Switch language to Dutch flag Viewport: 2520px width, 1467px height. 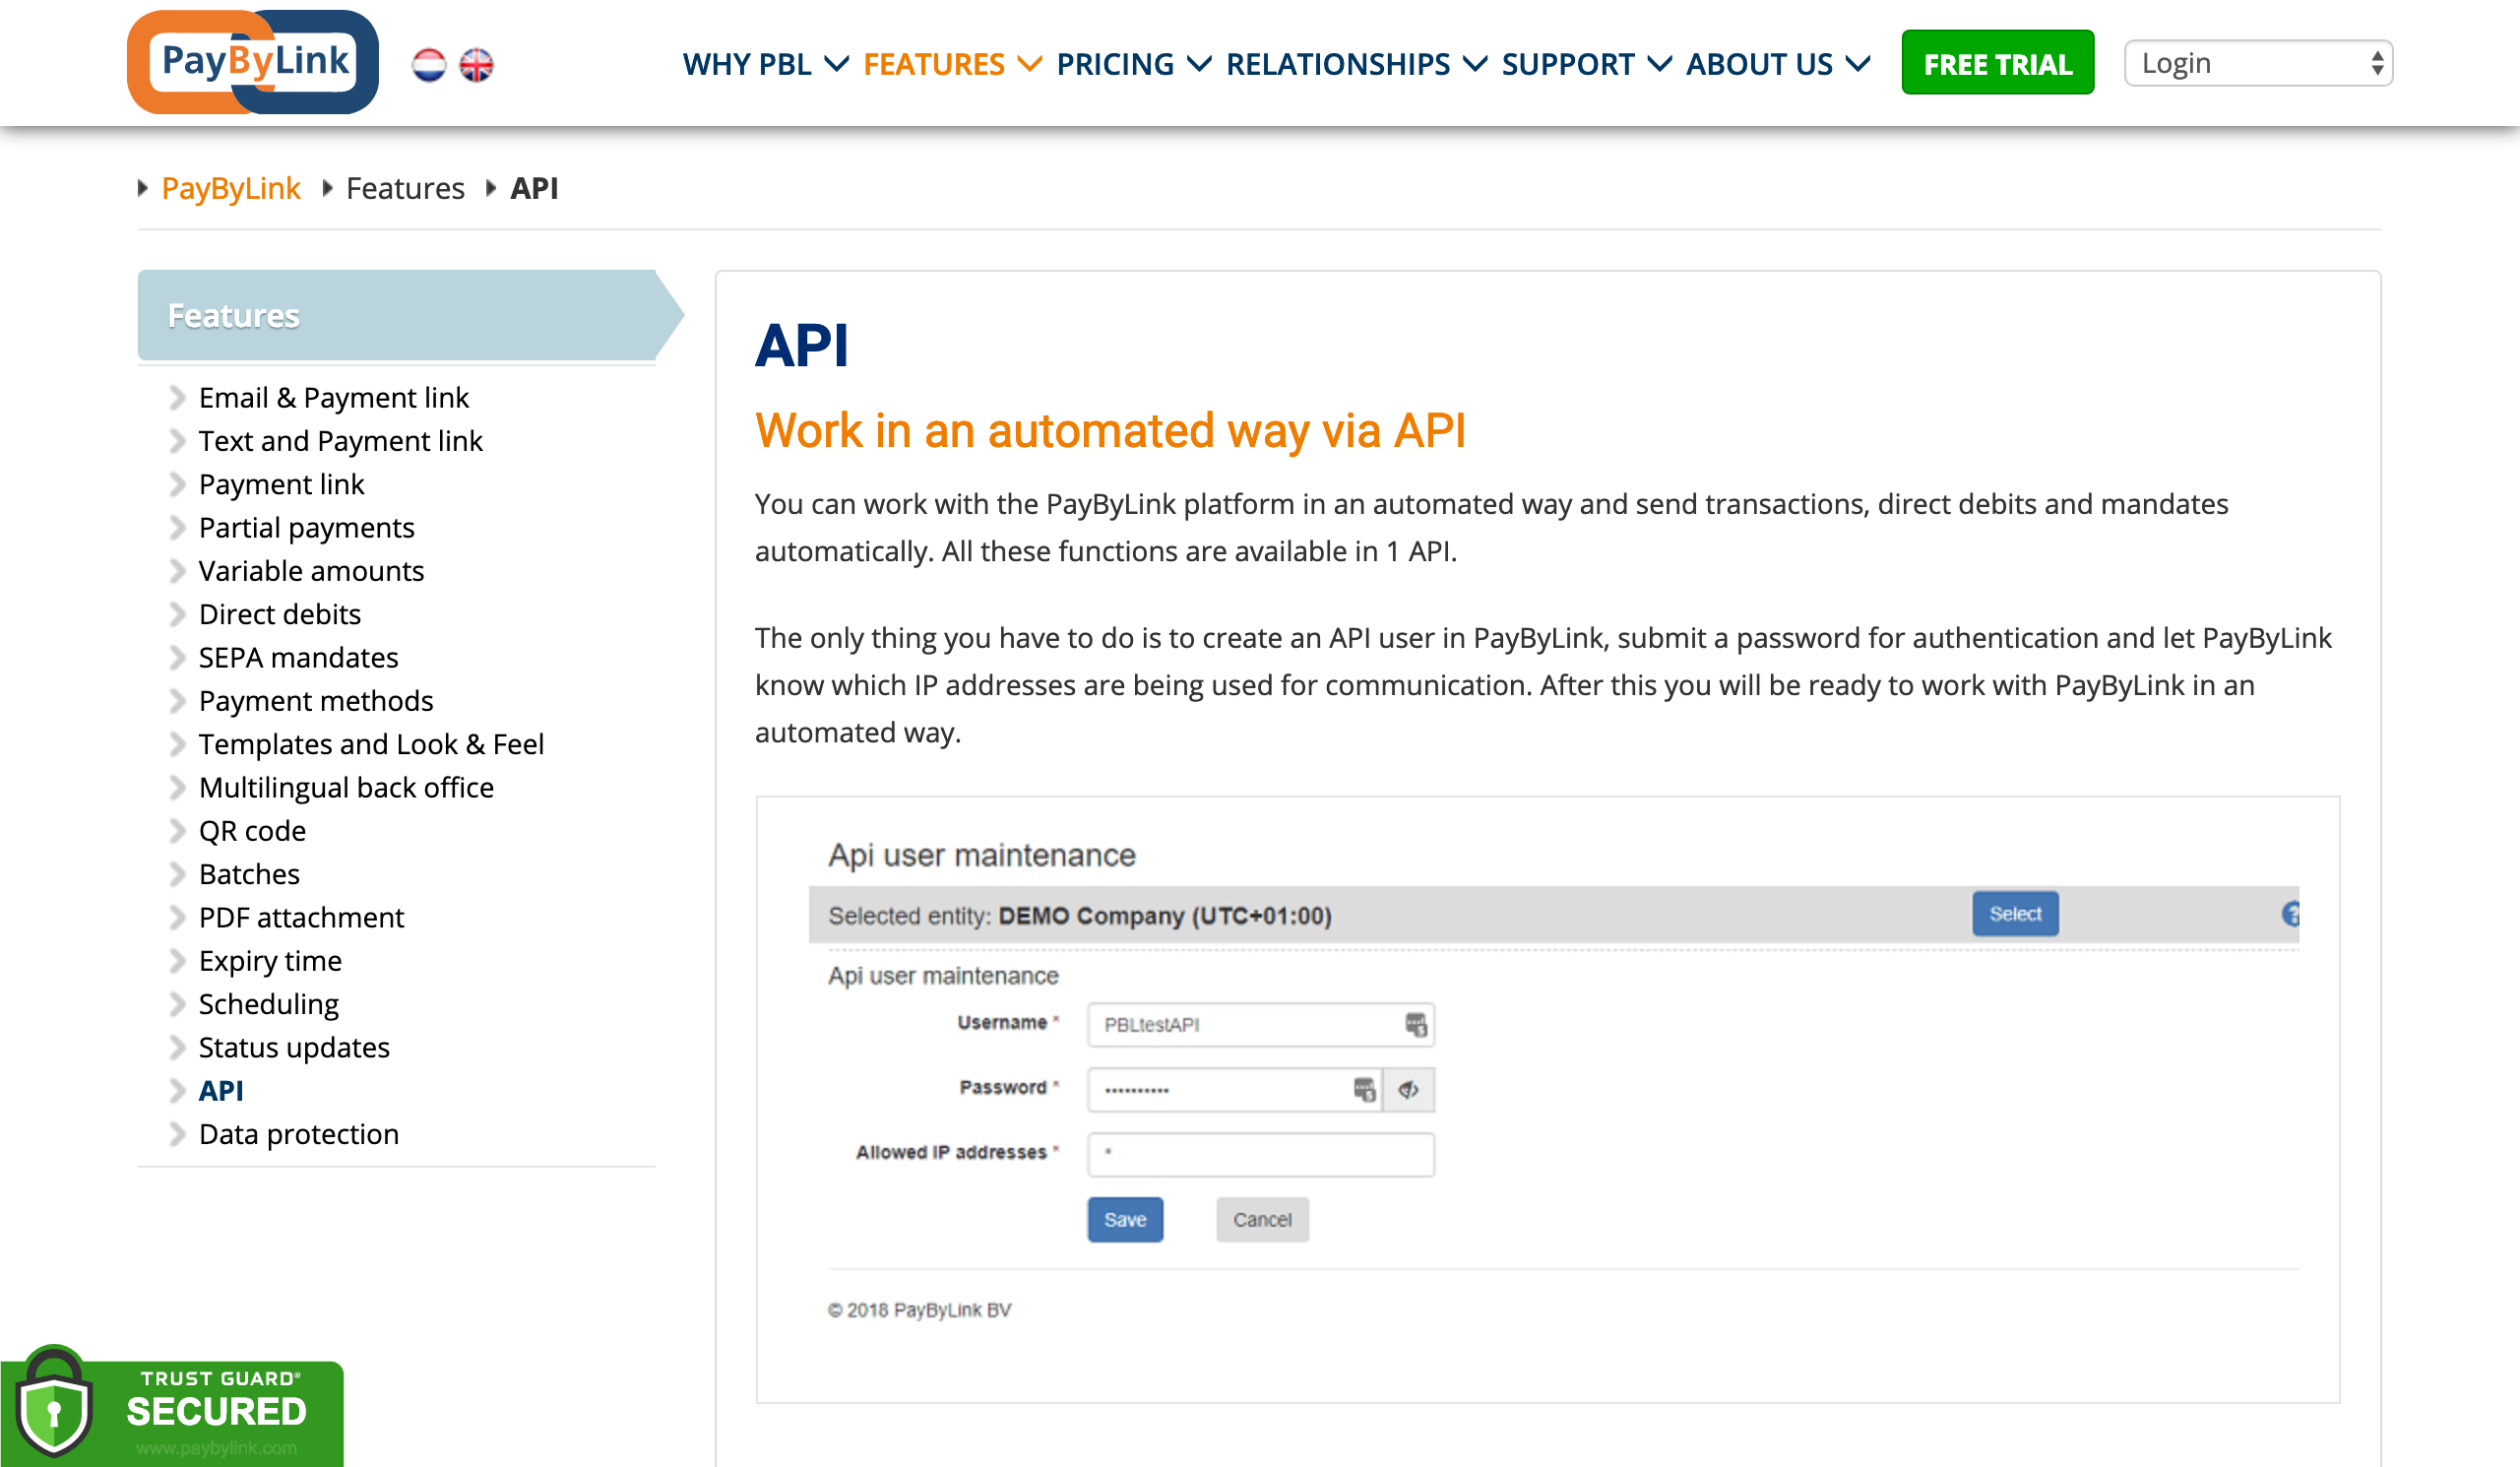click(429, 65)
